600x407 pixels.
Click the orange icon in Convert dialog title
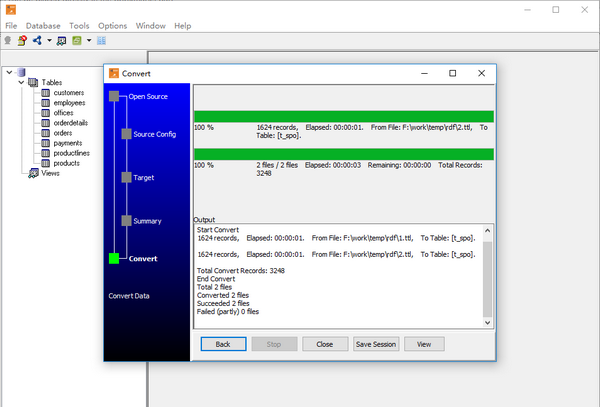coord(114,73)
